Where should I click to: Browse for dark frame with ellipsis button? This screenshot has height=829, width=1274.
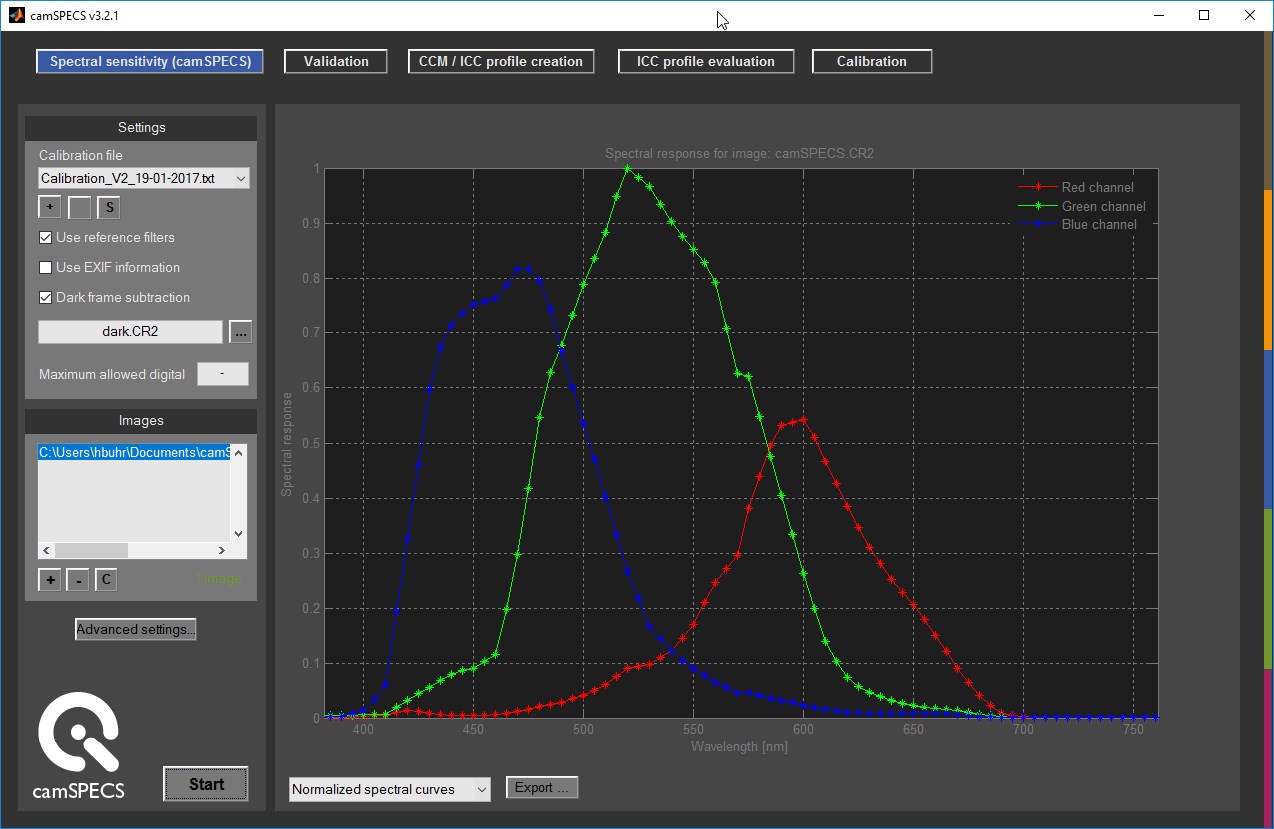pos(240,331)
